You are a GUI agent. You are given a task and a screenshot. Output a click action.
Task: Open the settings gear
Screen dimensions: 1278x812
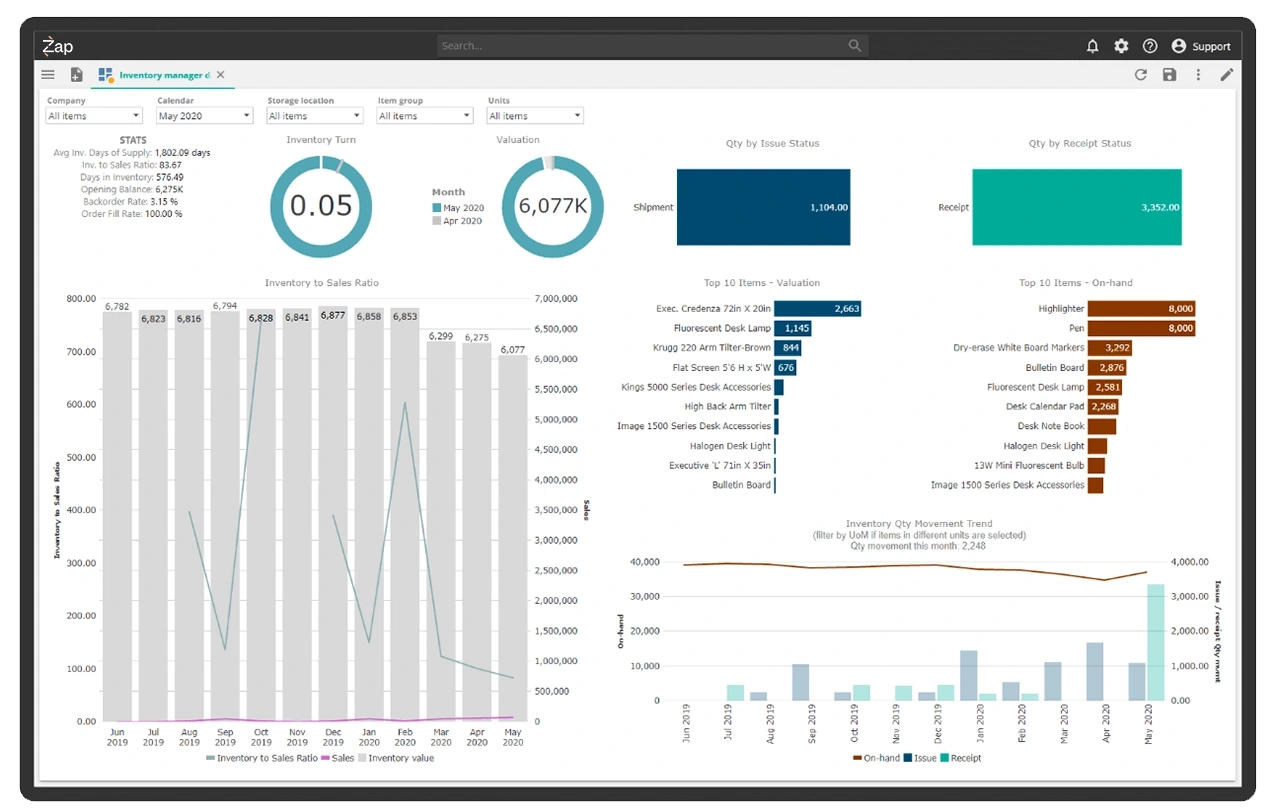coord(1121,46)
